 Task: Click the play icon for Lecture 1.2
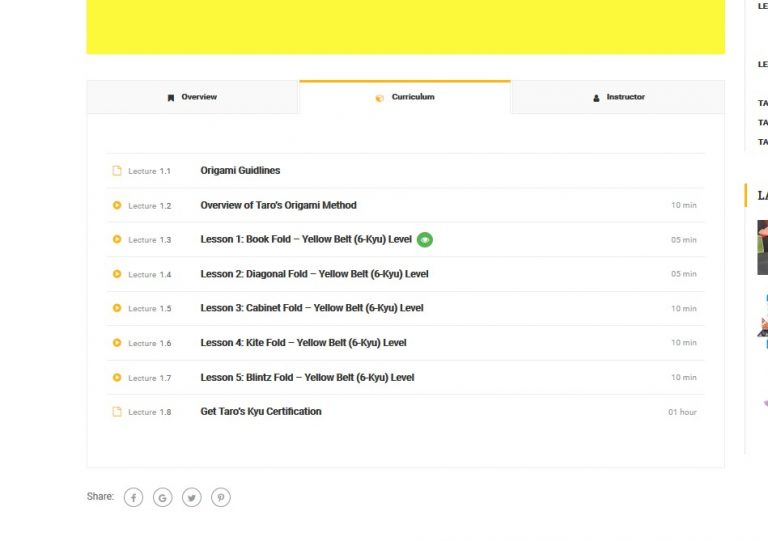click(117, 205)
